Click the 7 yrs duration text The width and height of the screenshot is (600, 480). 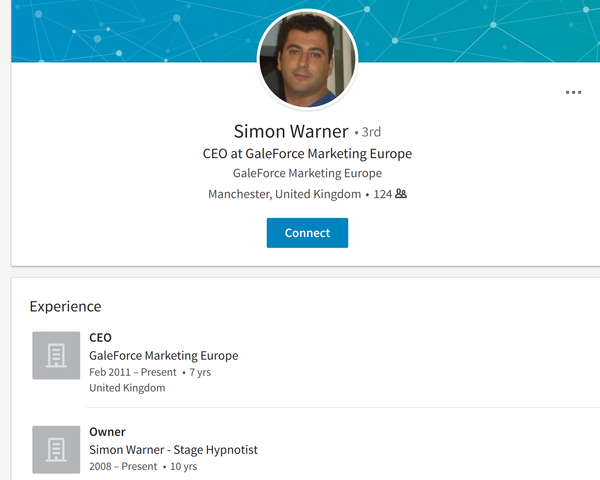[x=200, y=372]
